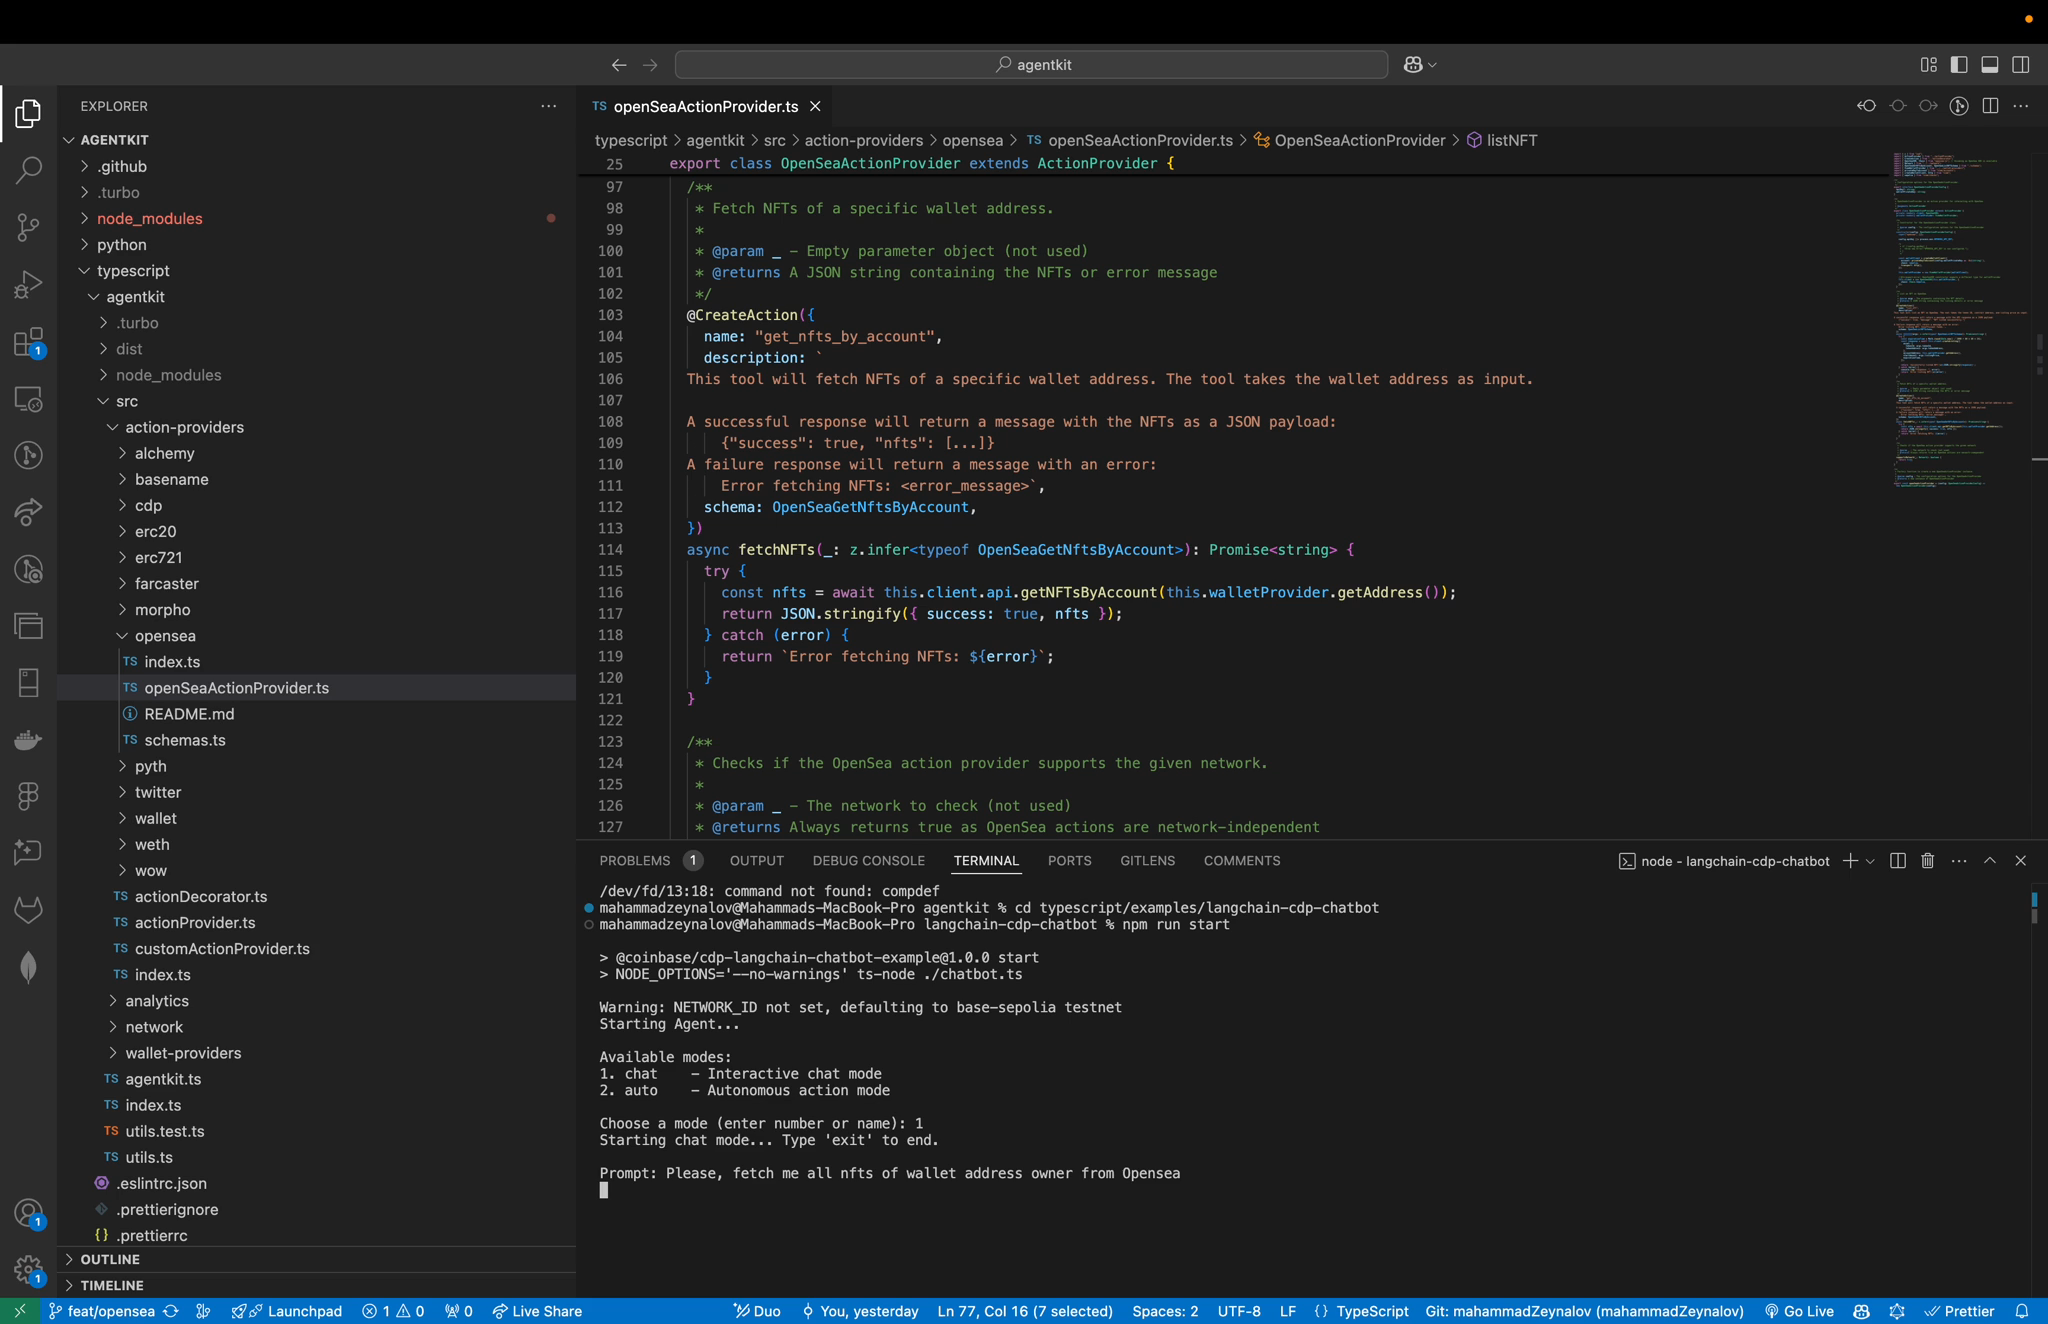Open the terminal launch profile dropdown

pos(1870,861)
